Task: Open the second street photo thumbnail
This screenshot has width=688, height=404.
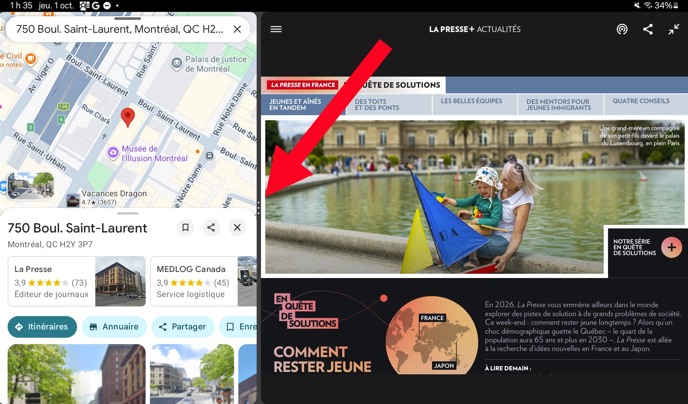Action: pyautogui.click(x=192, y=374)
